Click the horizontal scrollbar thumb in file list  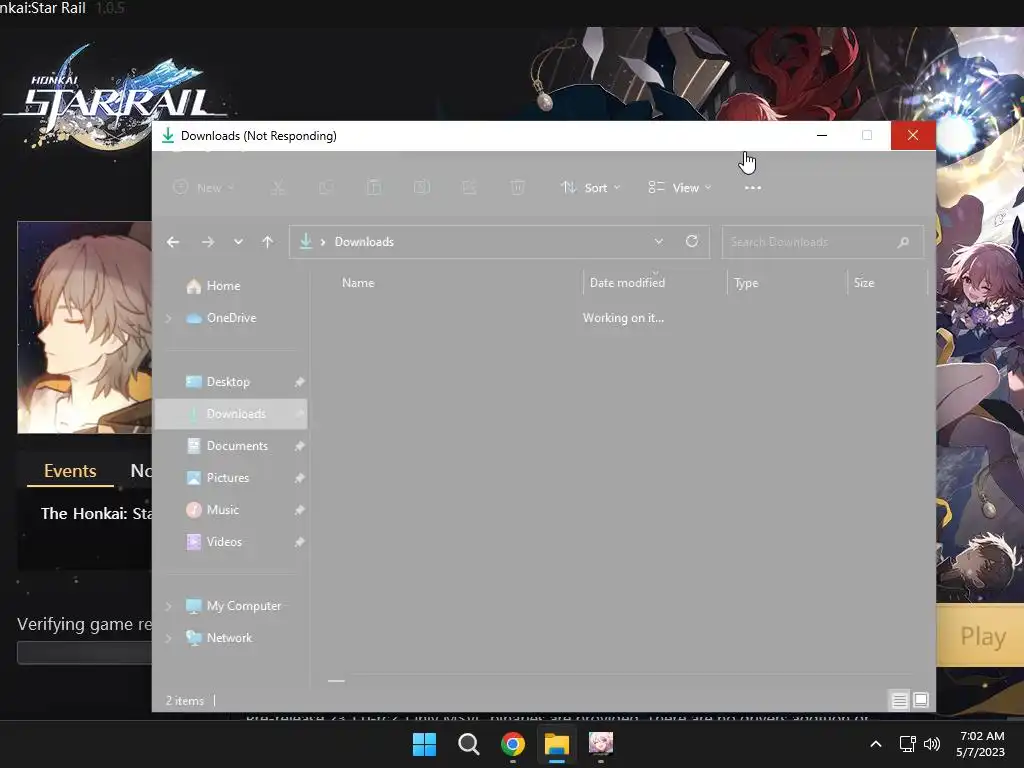pyautogui.click(x=336, y=681)
